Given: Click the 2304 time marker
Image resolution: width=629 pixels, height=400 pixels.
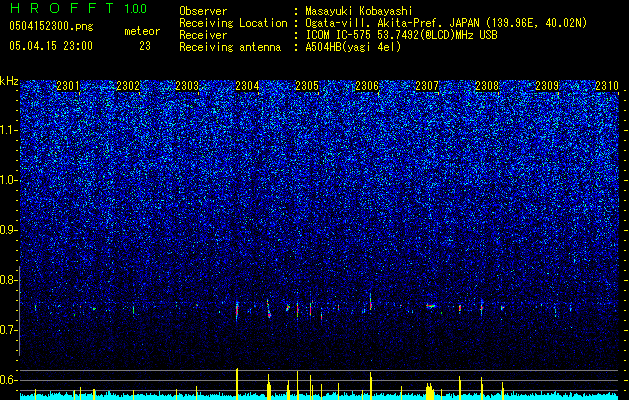Looking at the screenshot, I should pyautogui.click(x=247, y=85).
